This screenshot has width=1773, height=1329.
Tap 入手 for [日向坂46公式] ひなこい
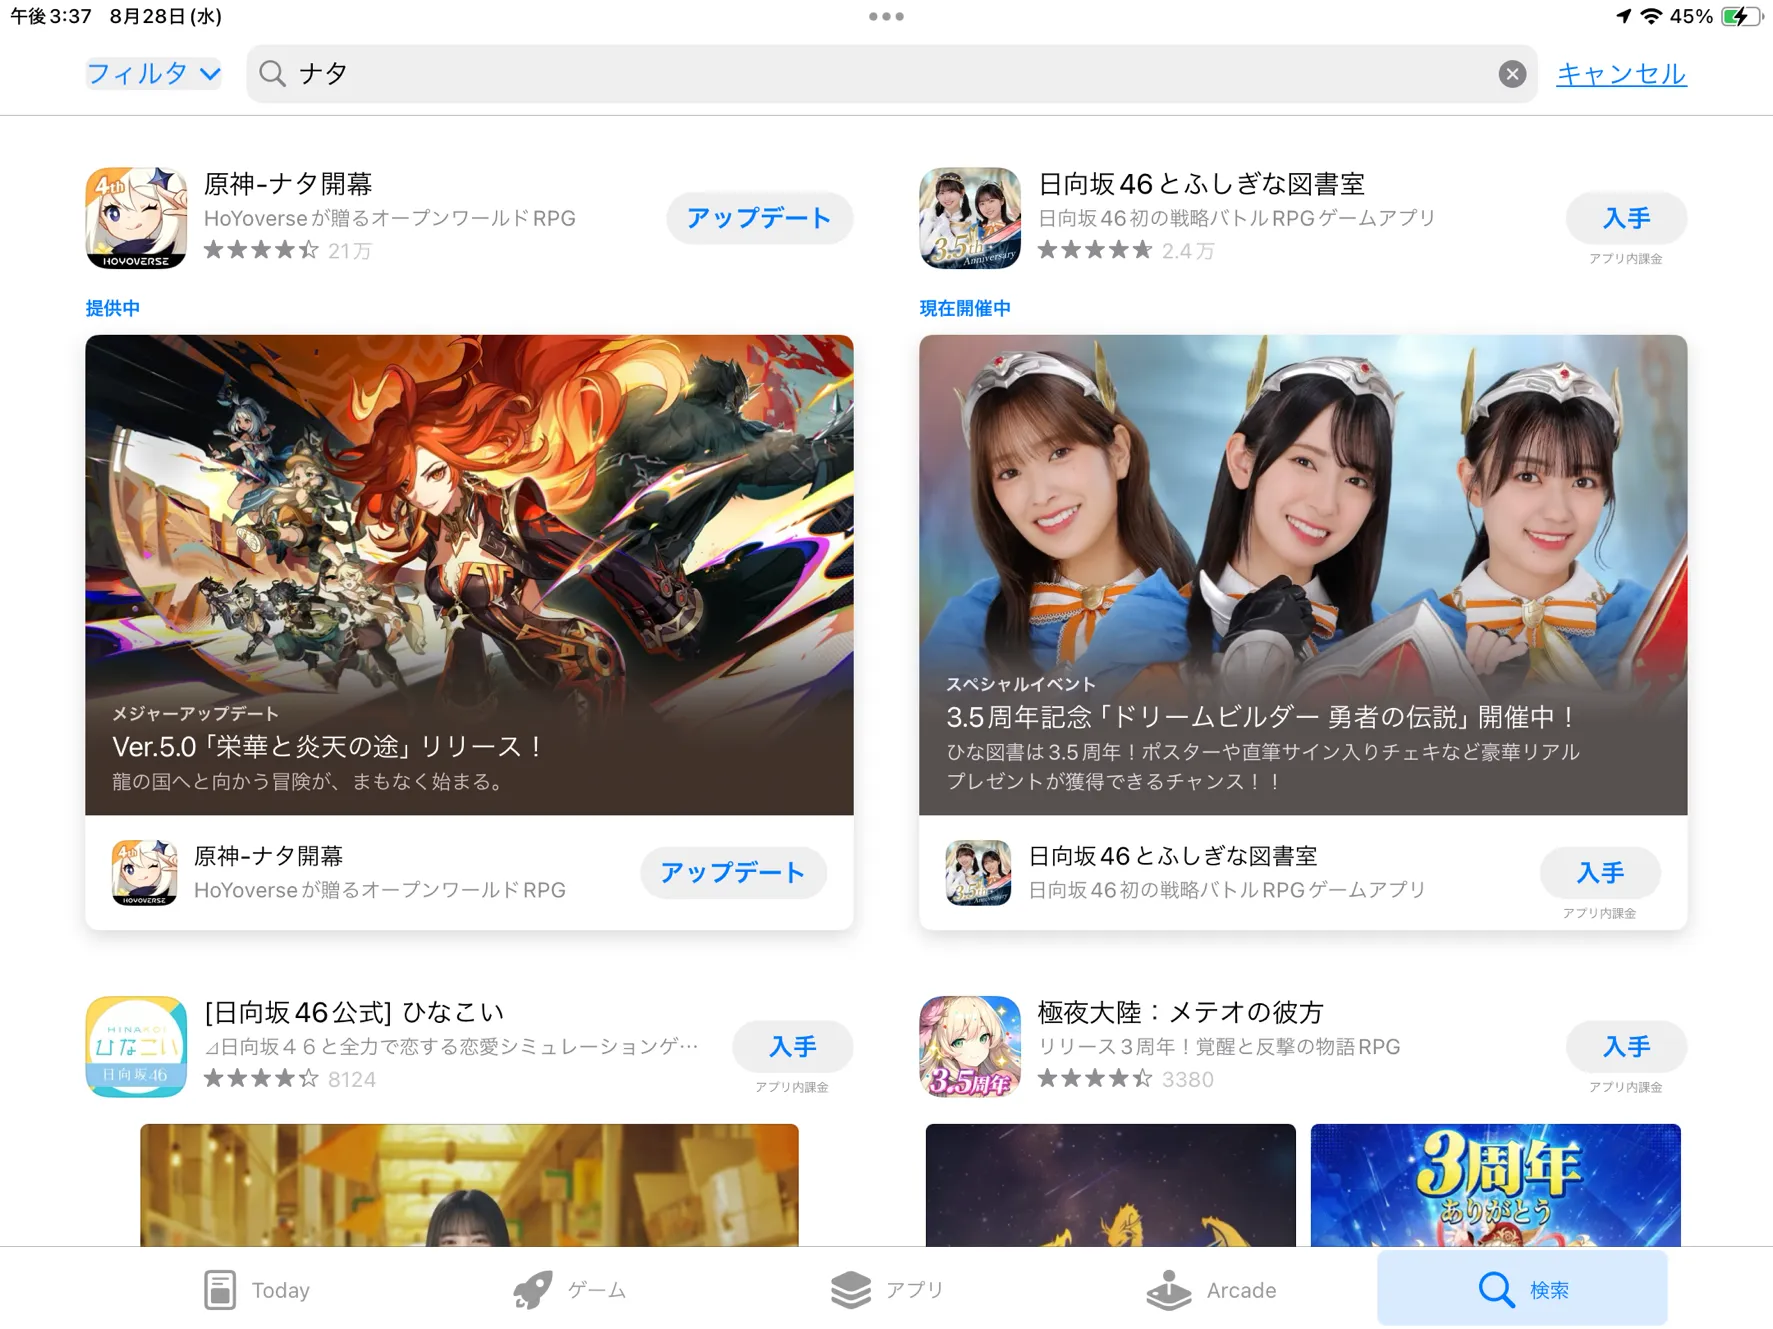(792, 1046)
